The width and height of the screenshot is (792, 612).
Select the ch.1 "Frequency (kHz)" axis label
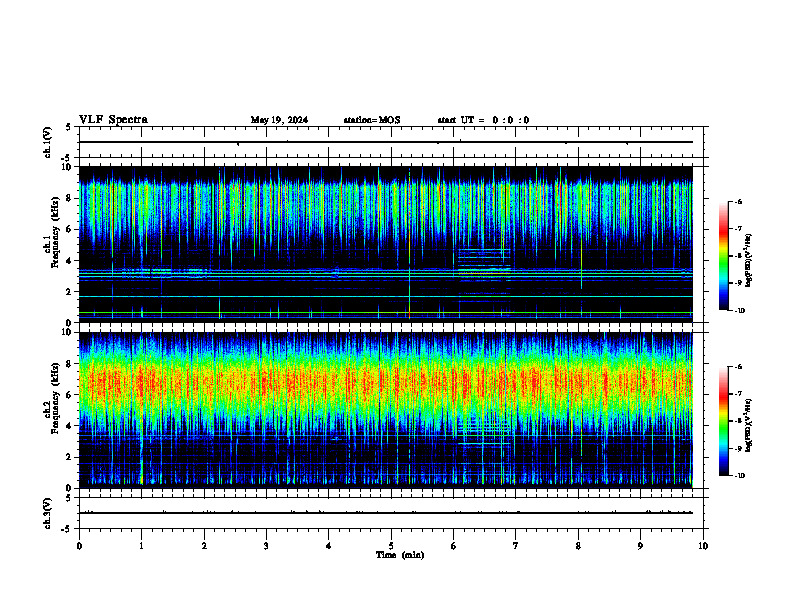[55, 232]
